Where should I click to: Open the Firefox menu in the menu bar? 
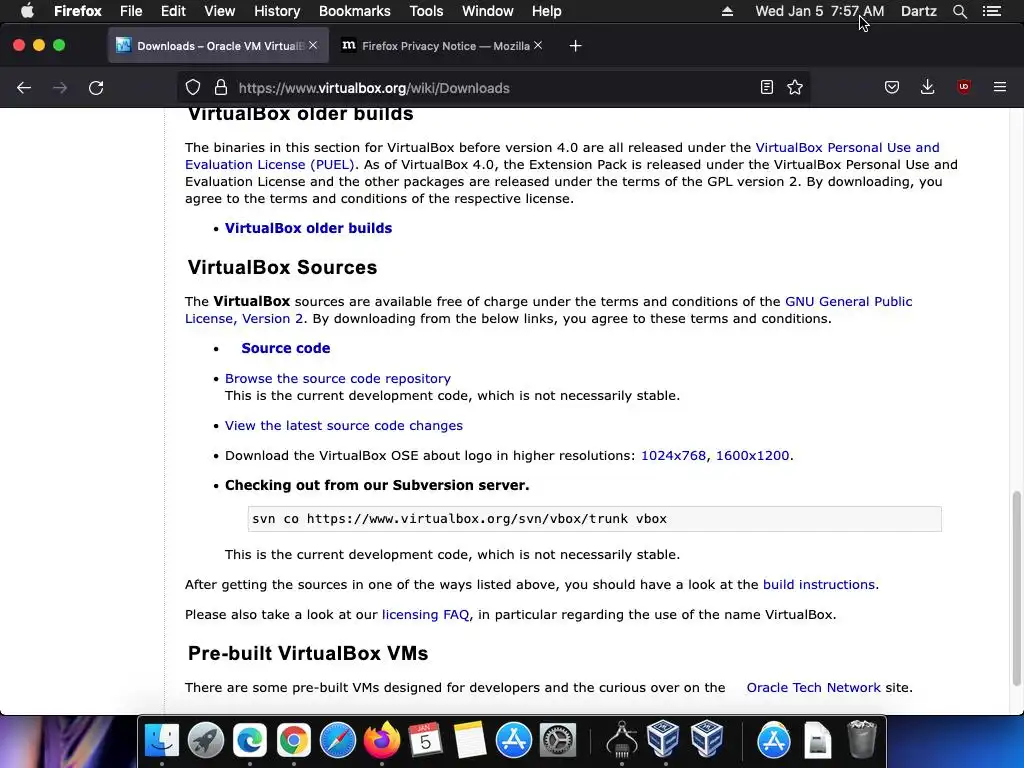click(x=78, y=11)
